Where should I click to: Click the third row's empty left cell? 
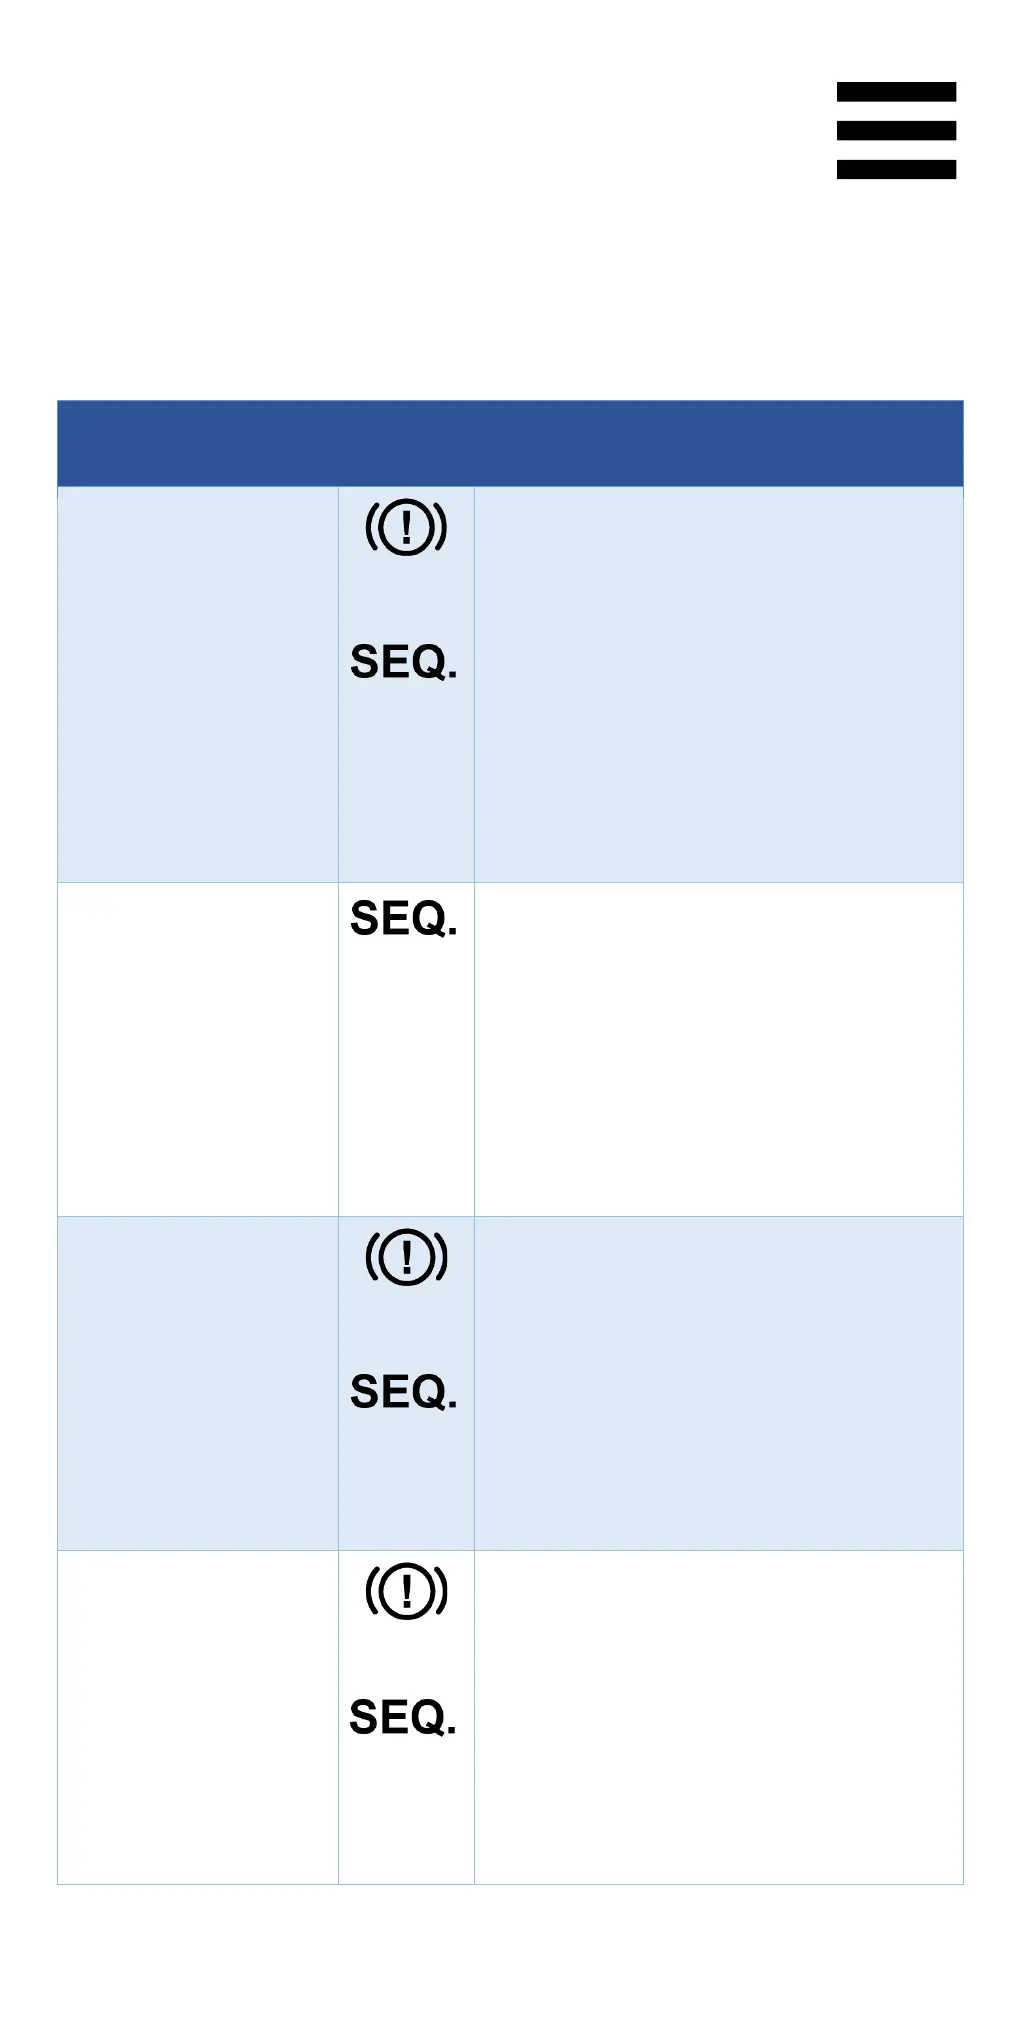[x=198, y=1383]
